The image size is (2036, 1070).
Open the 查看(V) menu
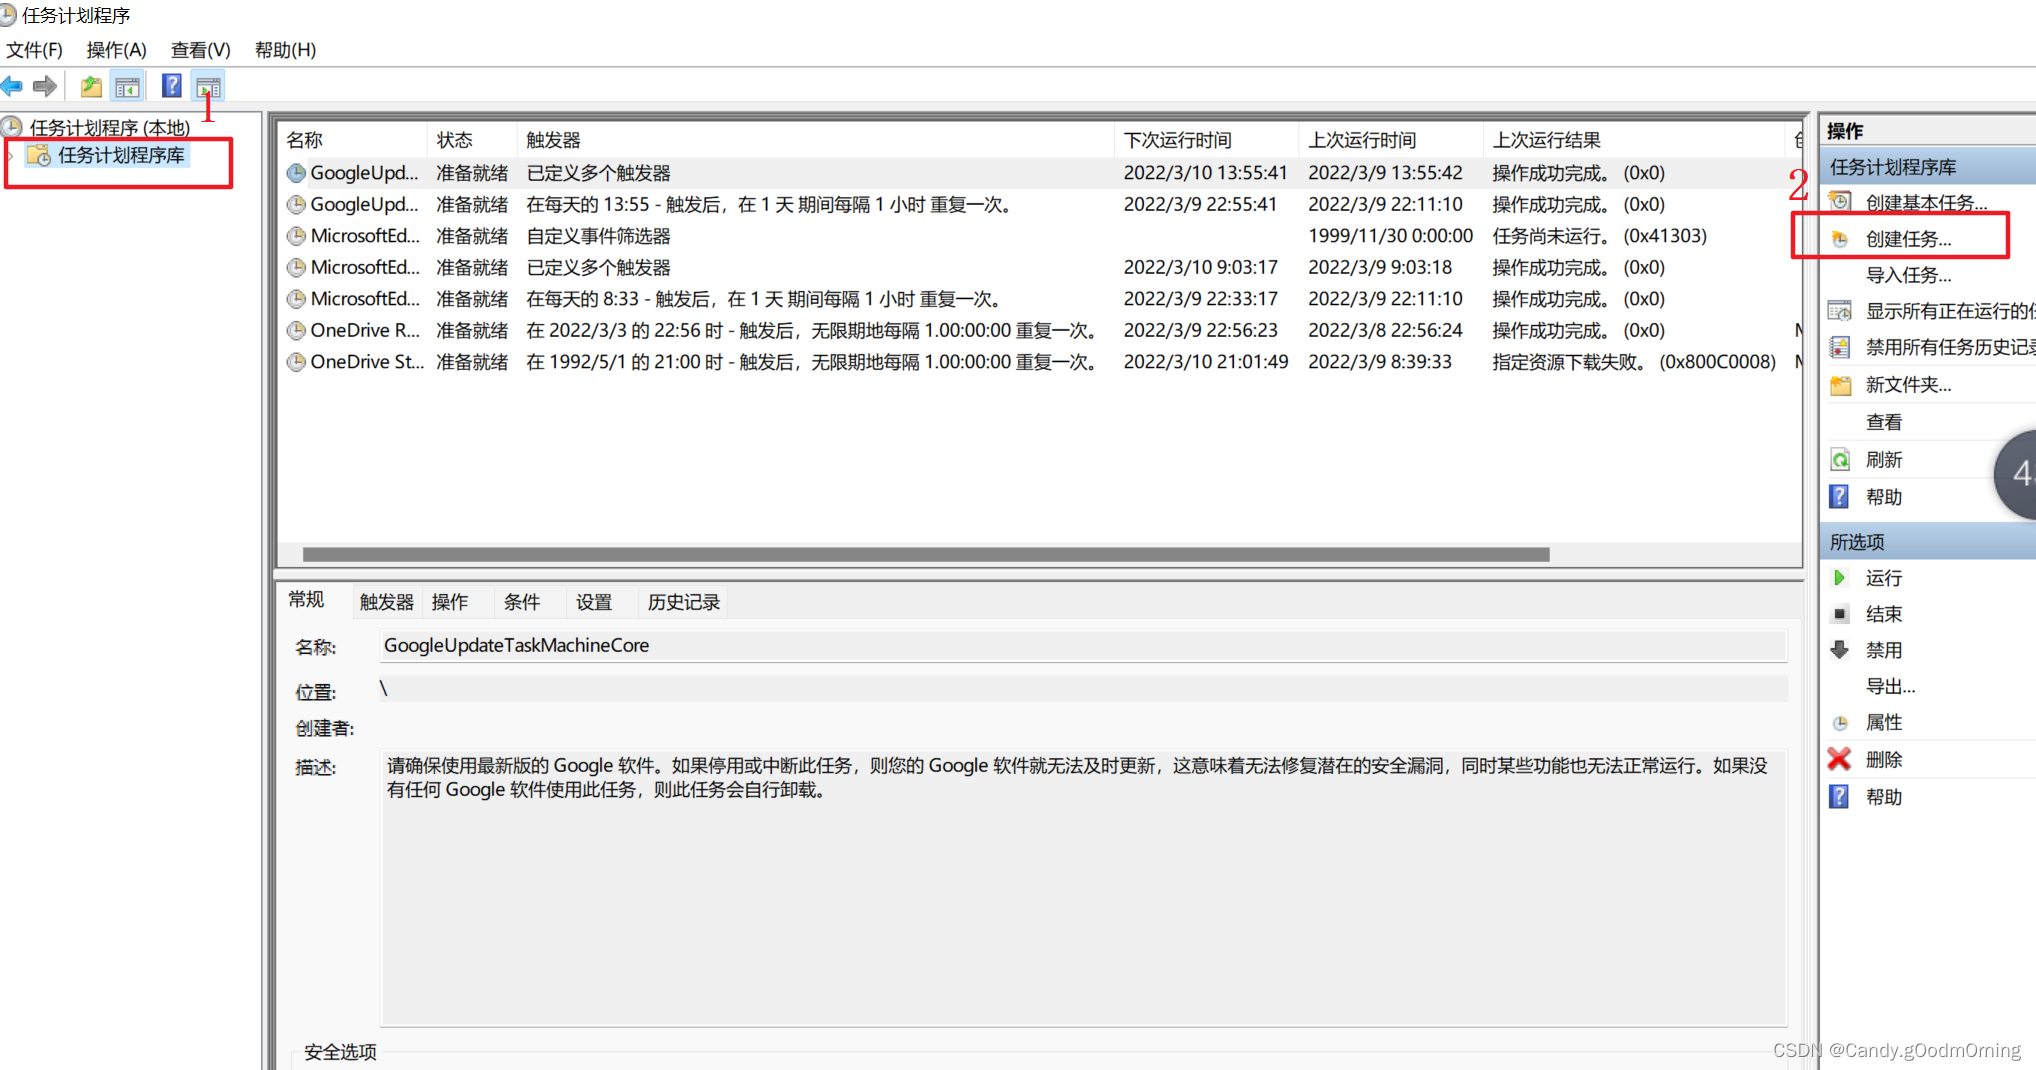200,50
